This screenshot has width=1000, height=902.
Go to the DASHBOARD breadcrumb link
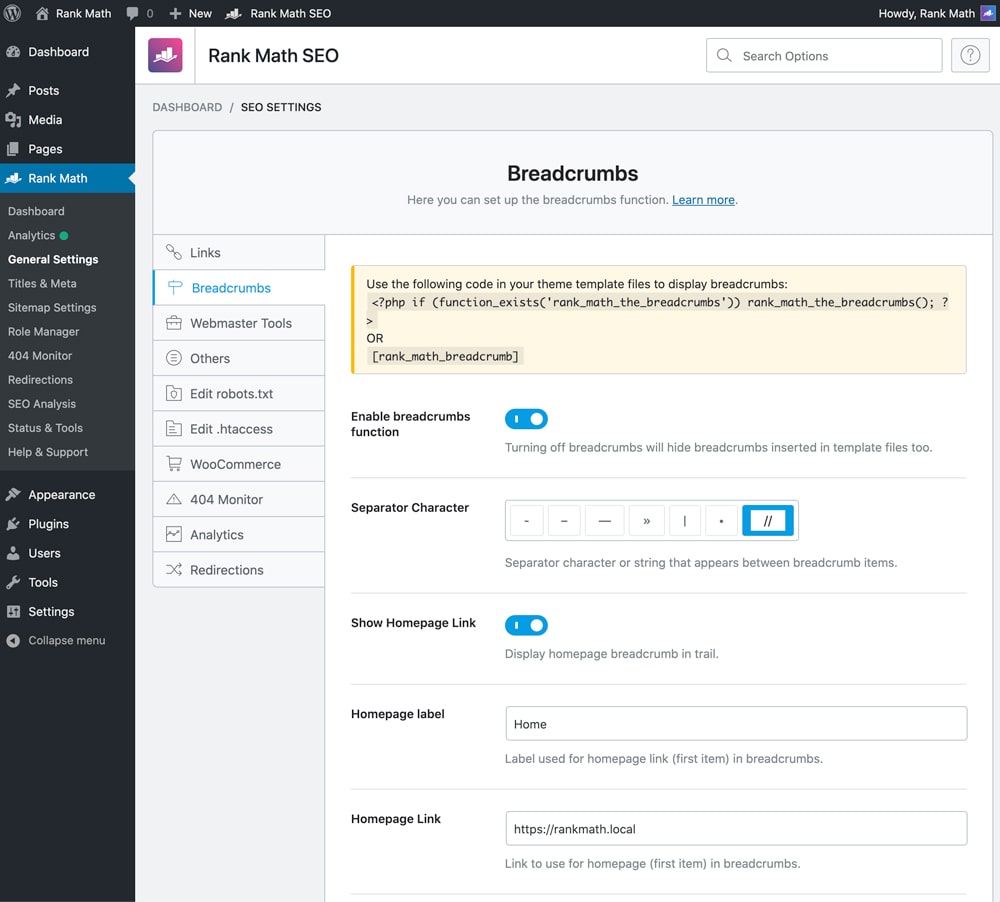[187, 107]
